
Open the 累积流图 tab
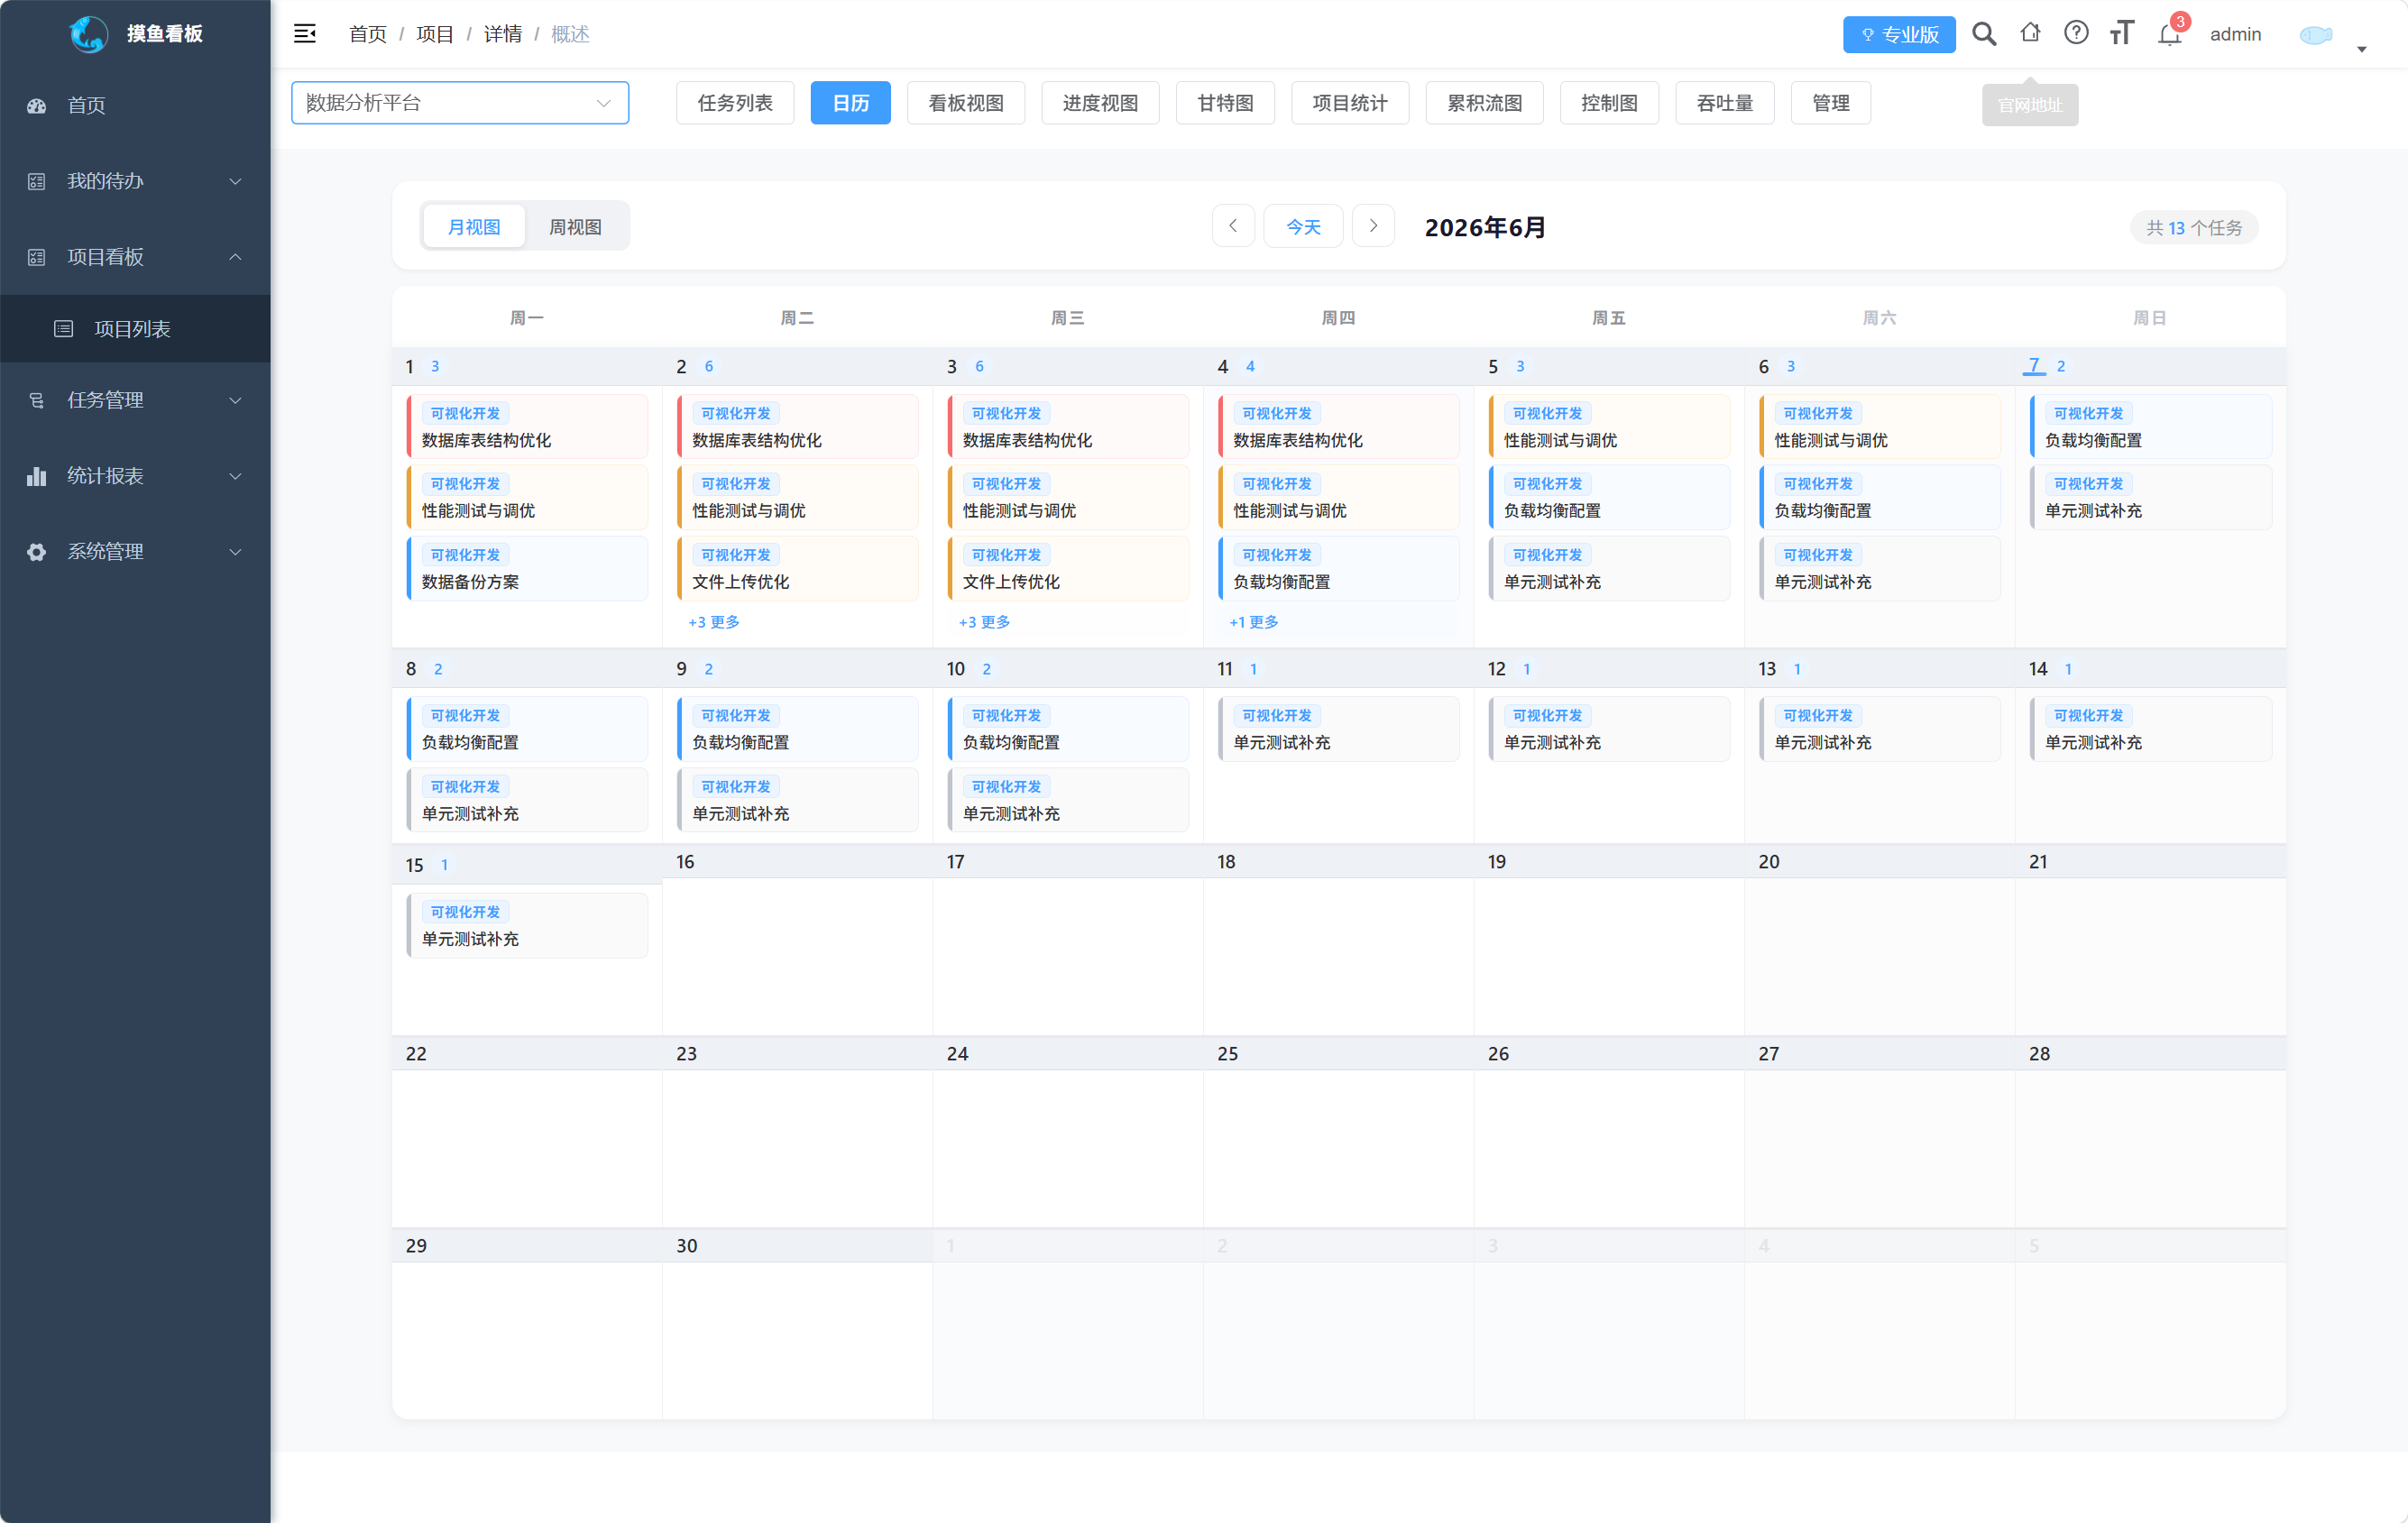pos(1485,103)
